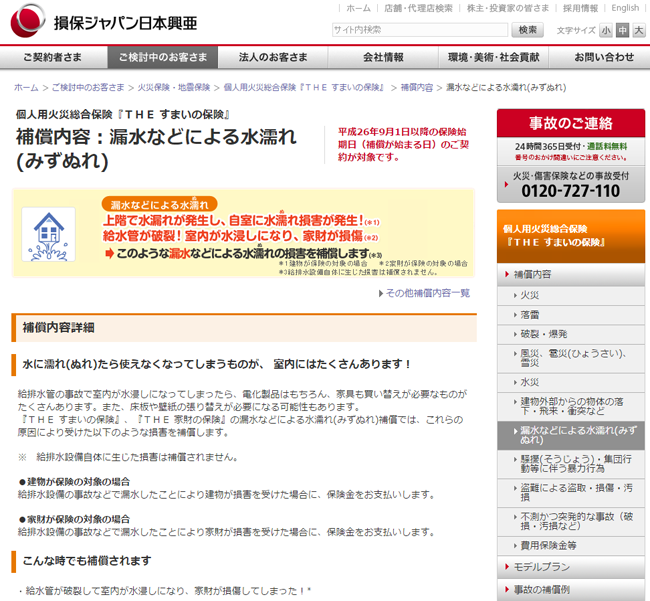This screenshot has width=650, height=601.
Task: Open 破裂・爆発 sidebar item
Action: click(x=571, y=334)
